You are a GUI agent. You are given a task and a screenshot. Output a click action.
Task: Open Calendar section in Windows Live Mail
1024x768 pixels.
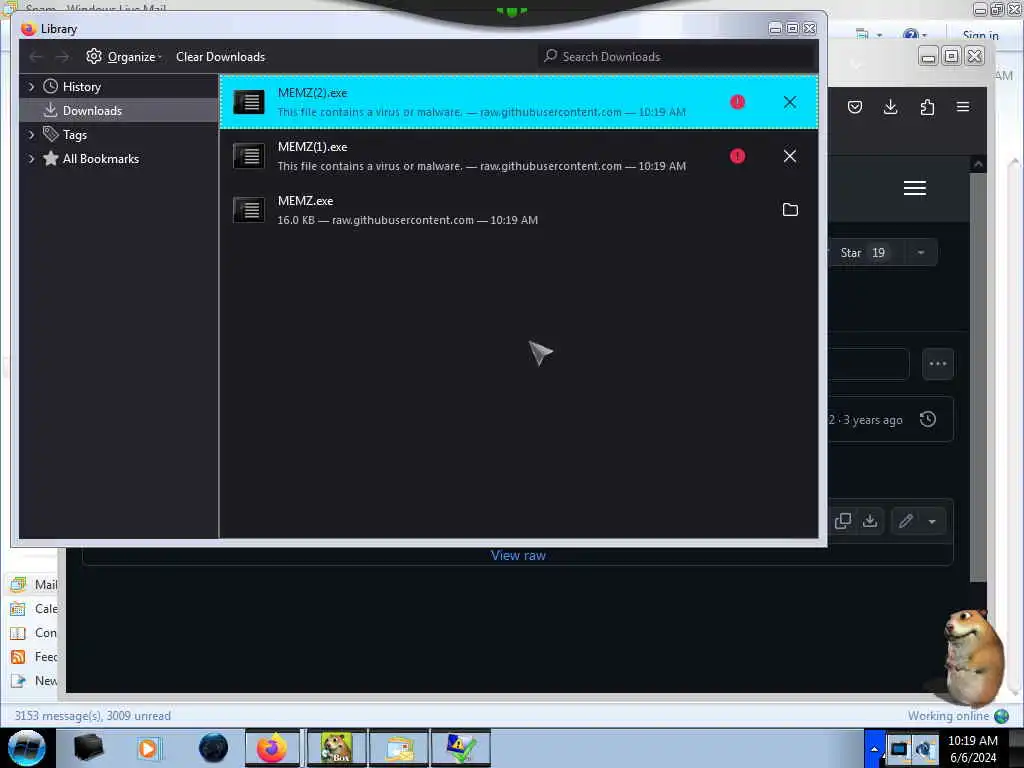(34, 609)
